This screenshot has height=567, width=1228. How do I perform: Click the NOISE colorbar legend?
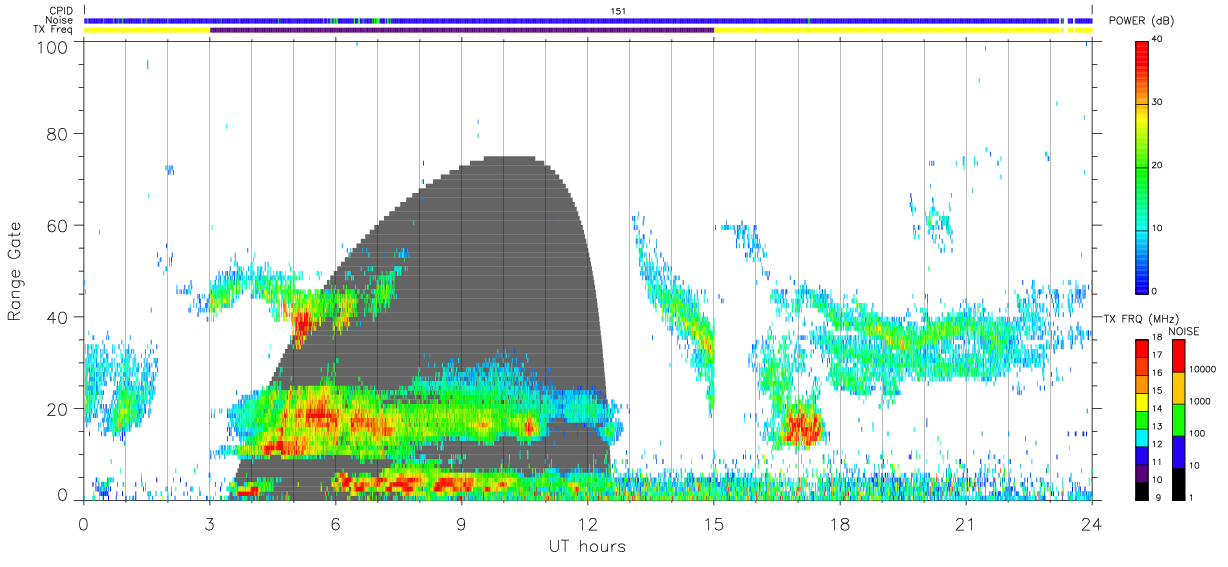[x=1178, y=420]
